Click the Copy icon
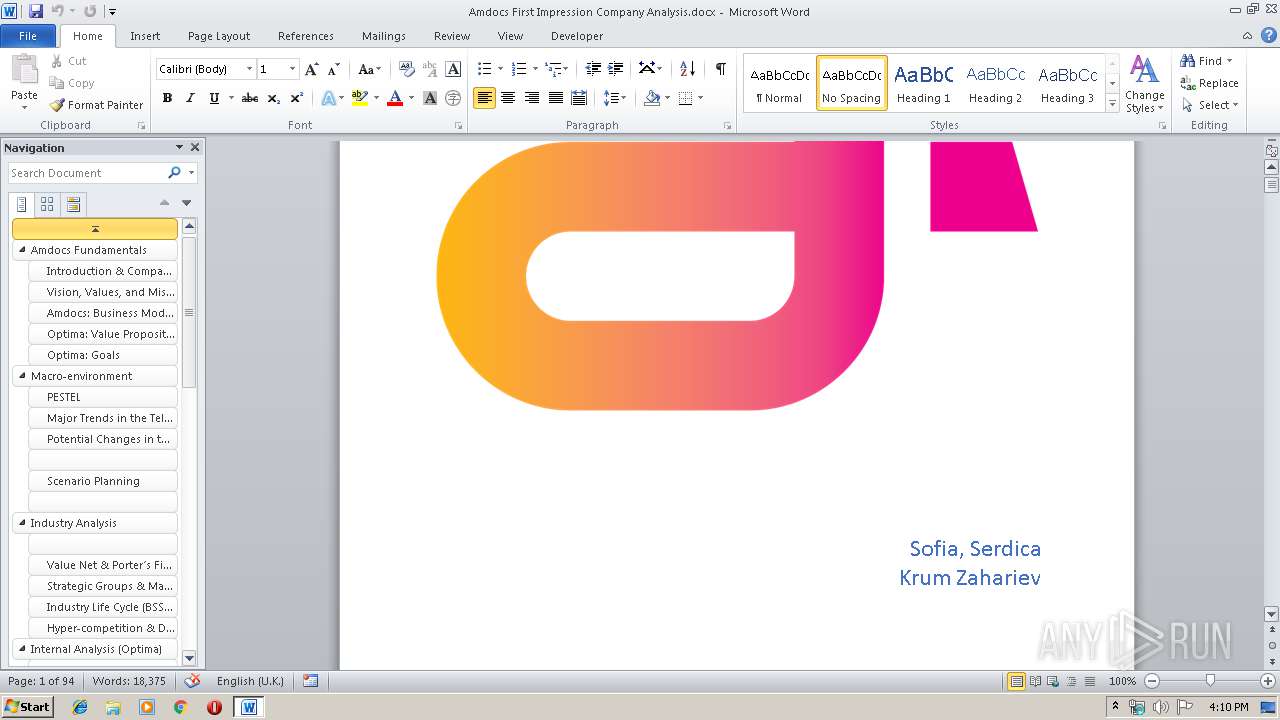Image resolution: width=1280 pixels, height=720 pixels. click(57, 83)
